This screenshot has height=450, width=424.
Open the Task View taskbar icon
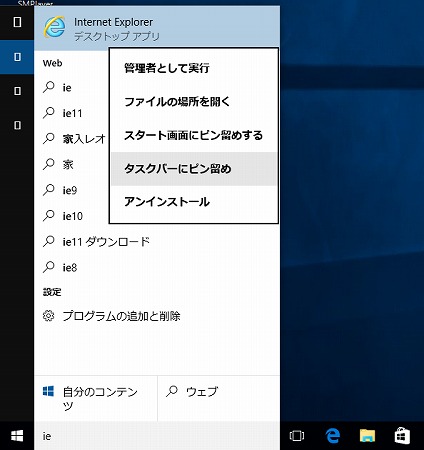click(x=297, y=436)
